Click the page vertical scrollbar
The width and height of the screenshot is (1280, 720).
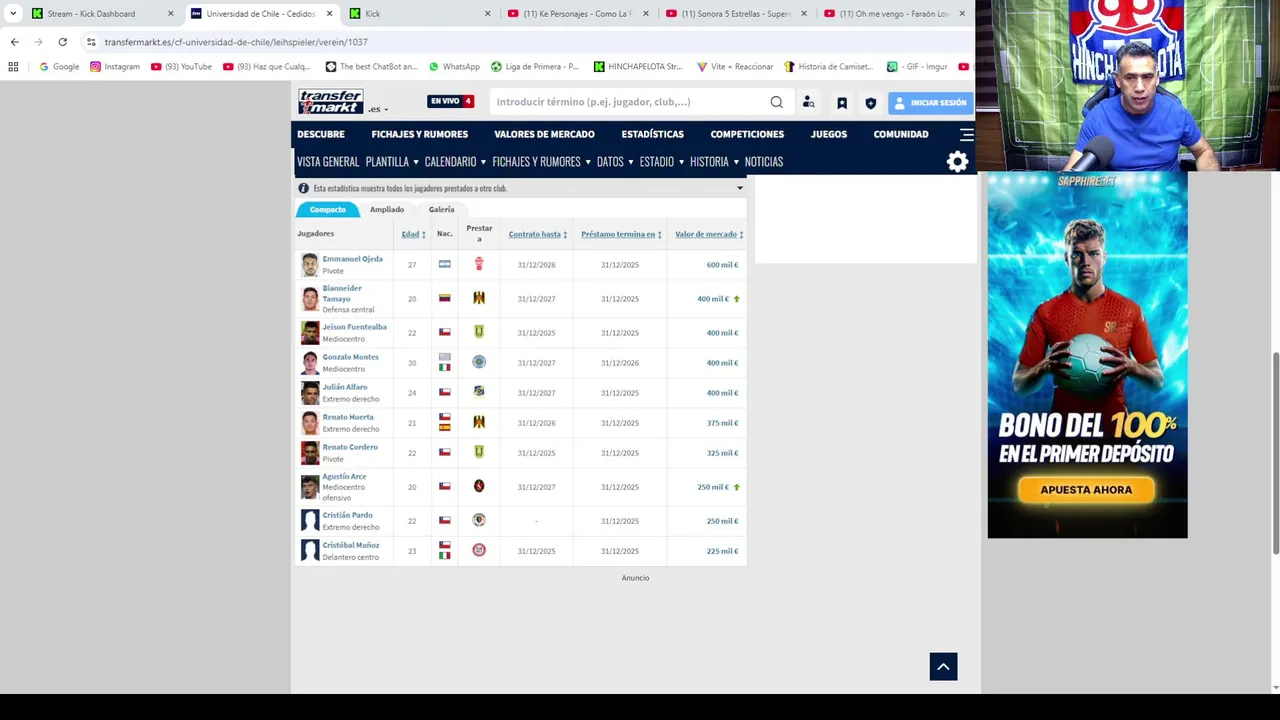[x=1275, y=453]
